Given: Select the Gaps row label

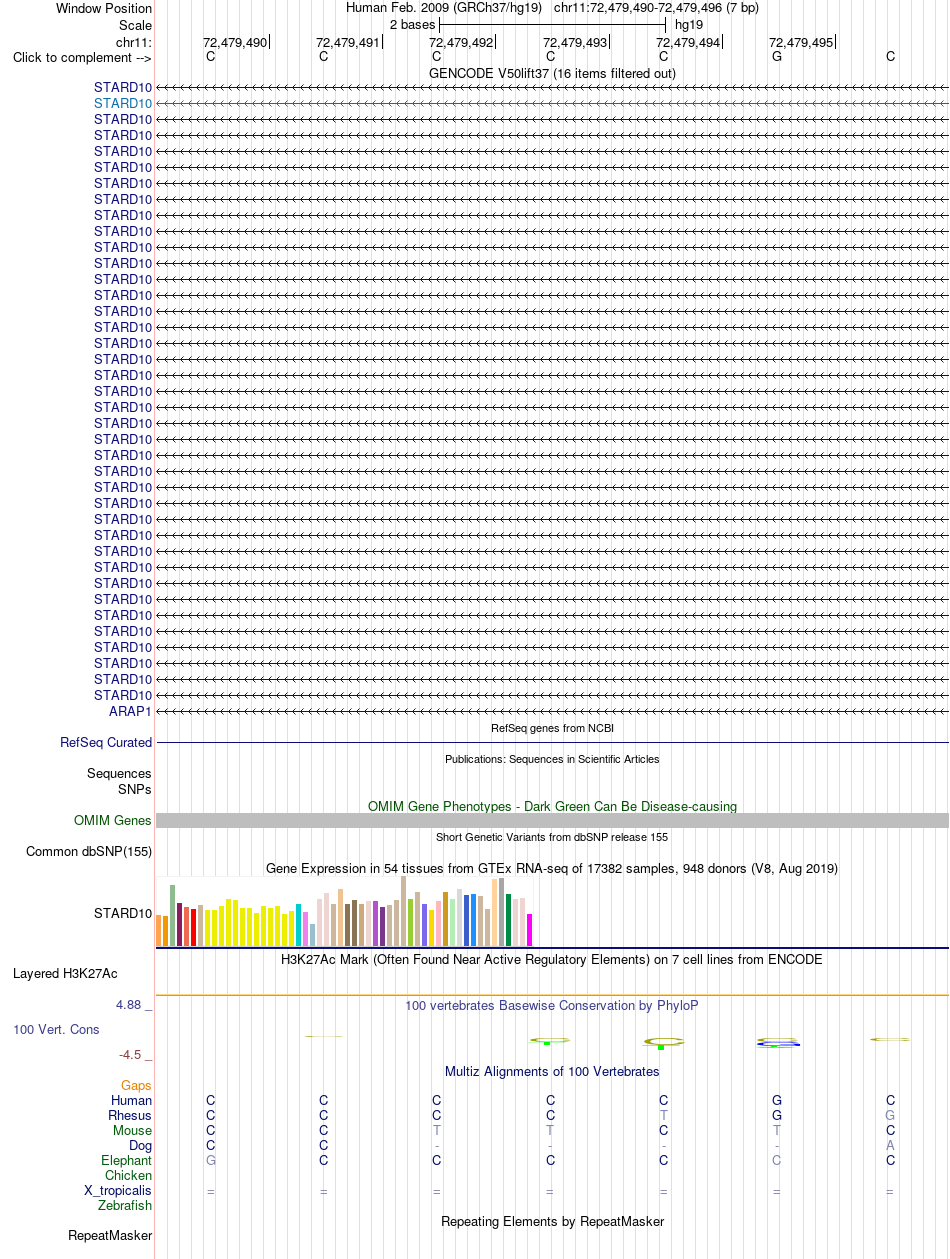Looking at the screenshot, I should [137, 1085].
